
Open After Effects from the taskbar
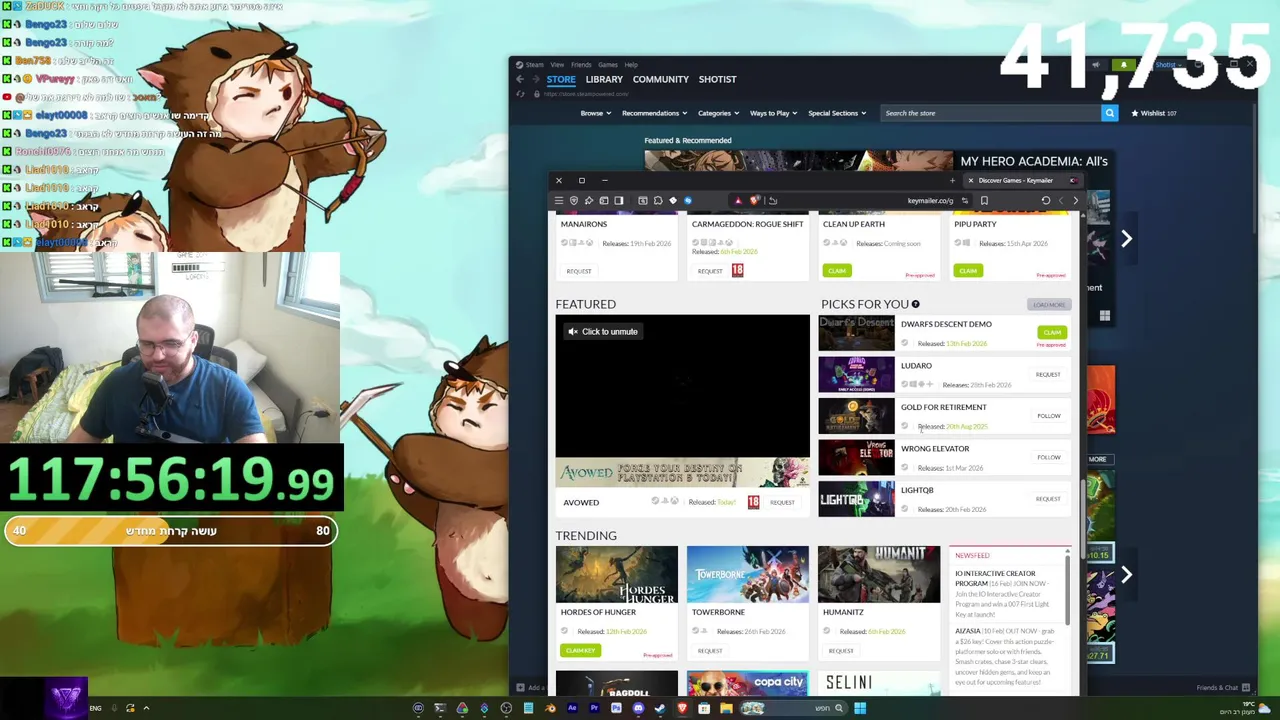pyautogui.click(x=572, y=708)
